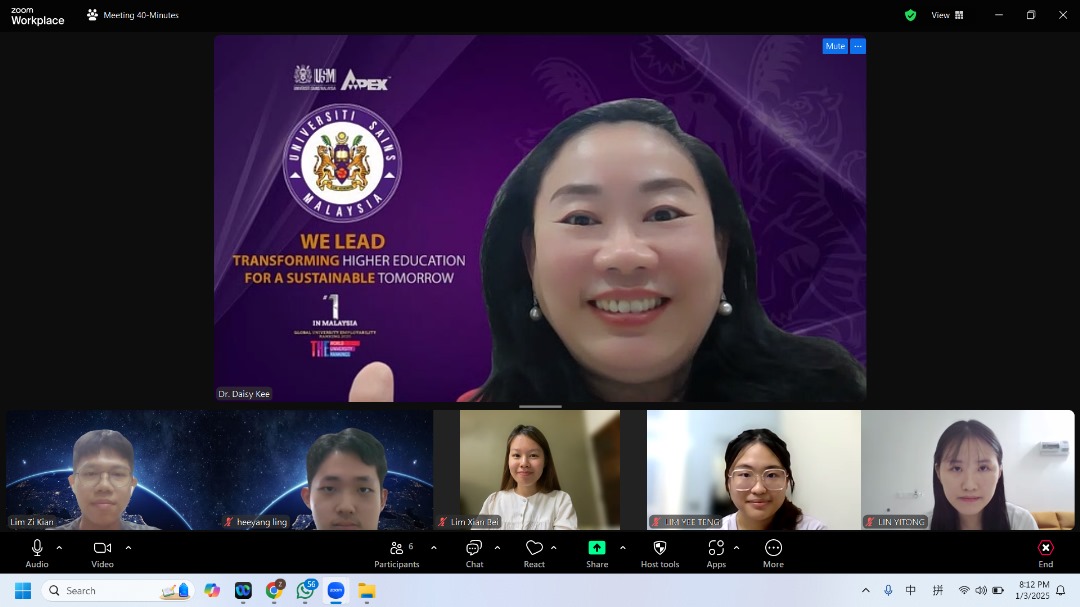This screenshot has height=607, width=1080.
Task: Click Mute button on Dr. Daisy Kee
Action: 835,46
